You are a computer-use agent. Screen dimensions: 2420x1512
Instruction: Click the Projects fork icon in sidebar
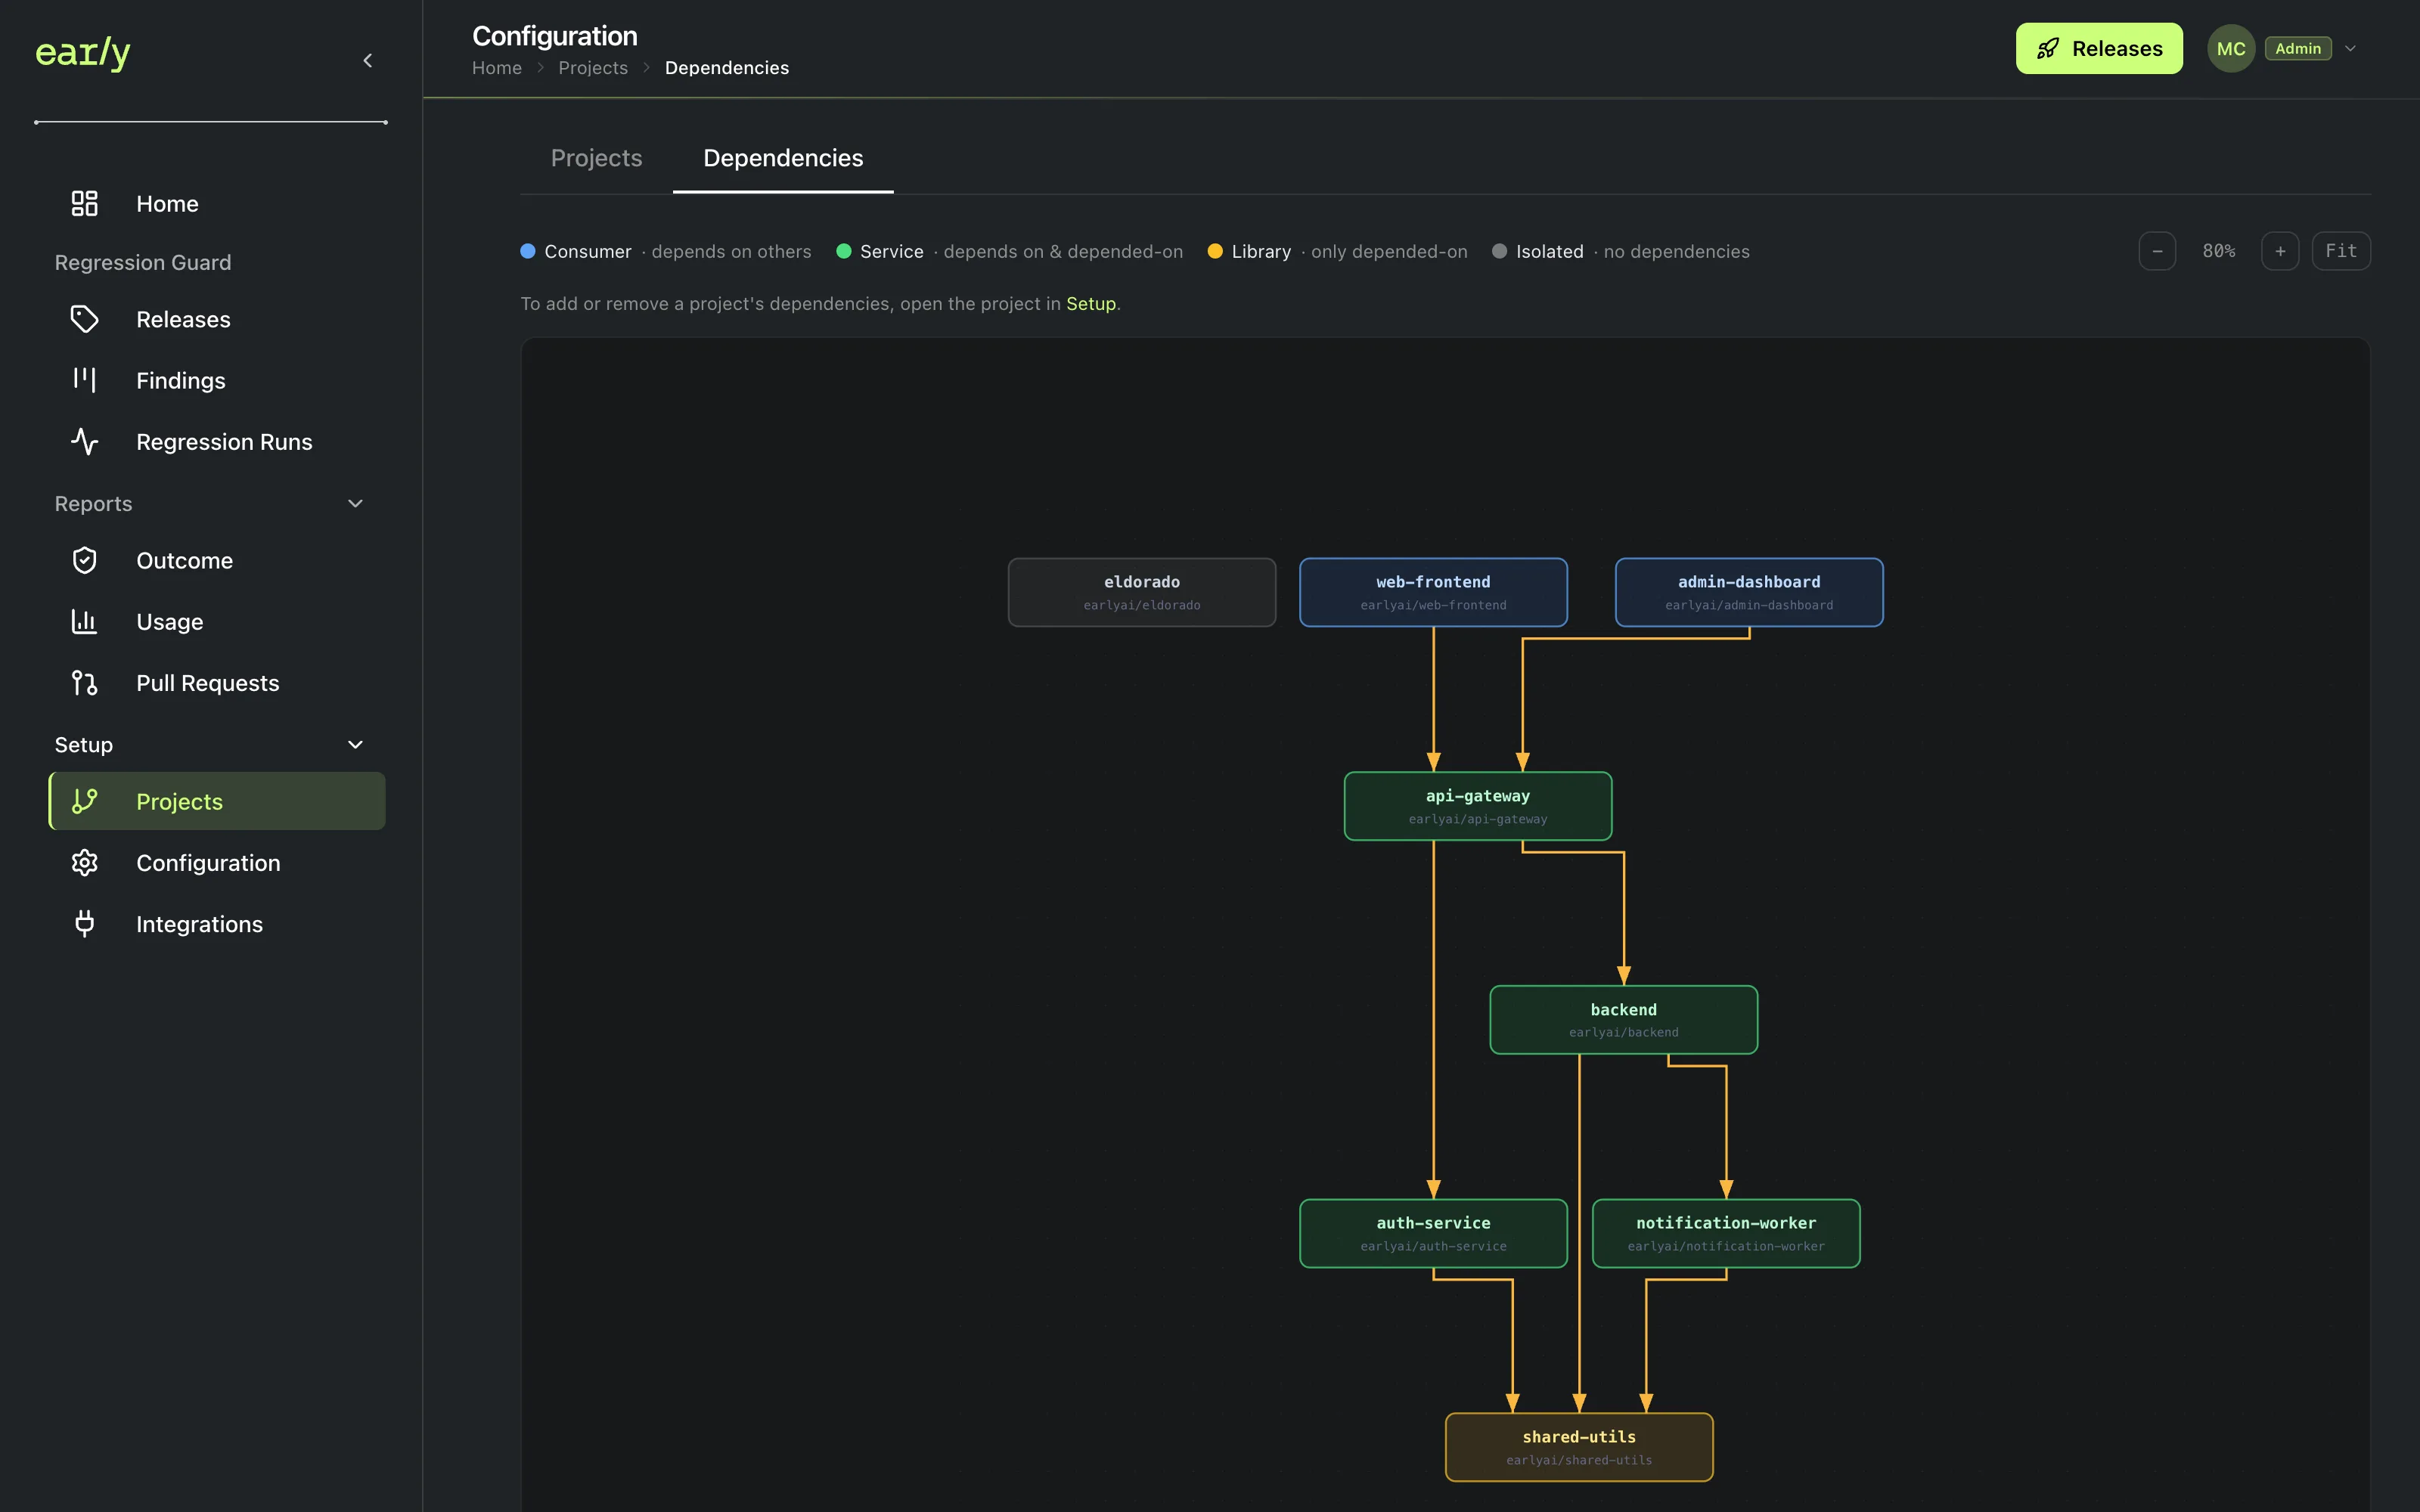point(85,802)
